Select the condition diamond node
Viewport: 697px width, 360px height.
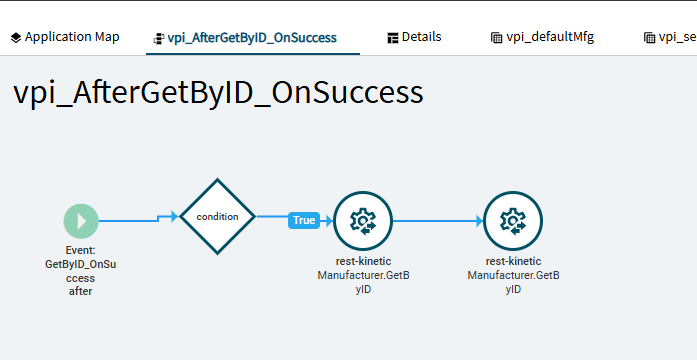217,216
